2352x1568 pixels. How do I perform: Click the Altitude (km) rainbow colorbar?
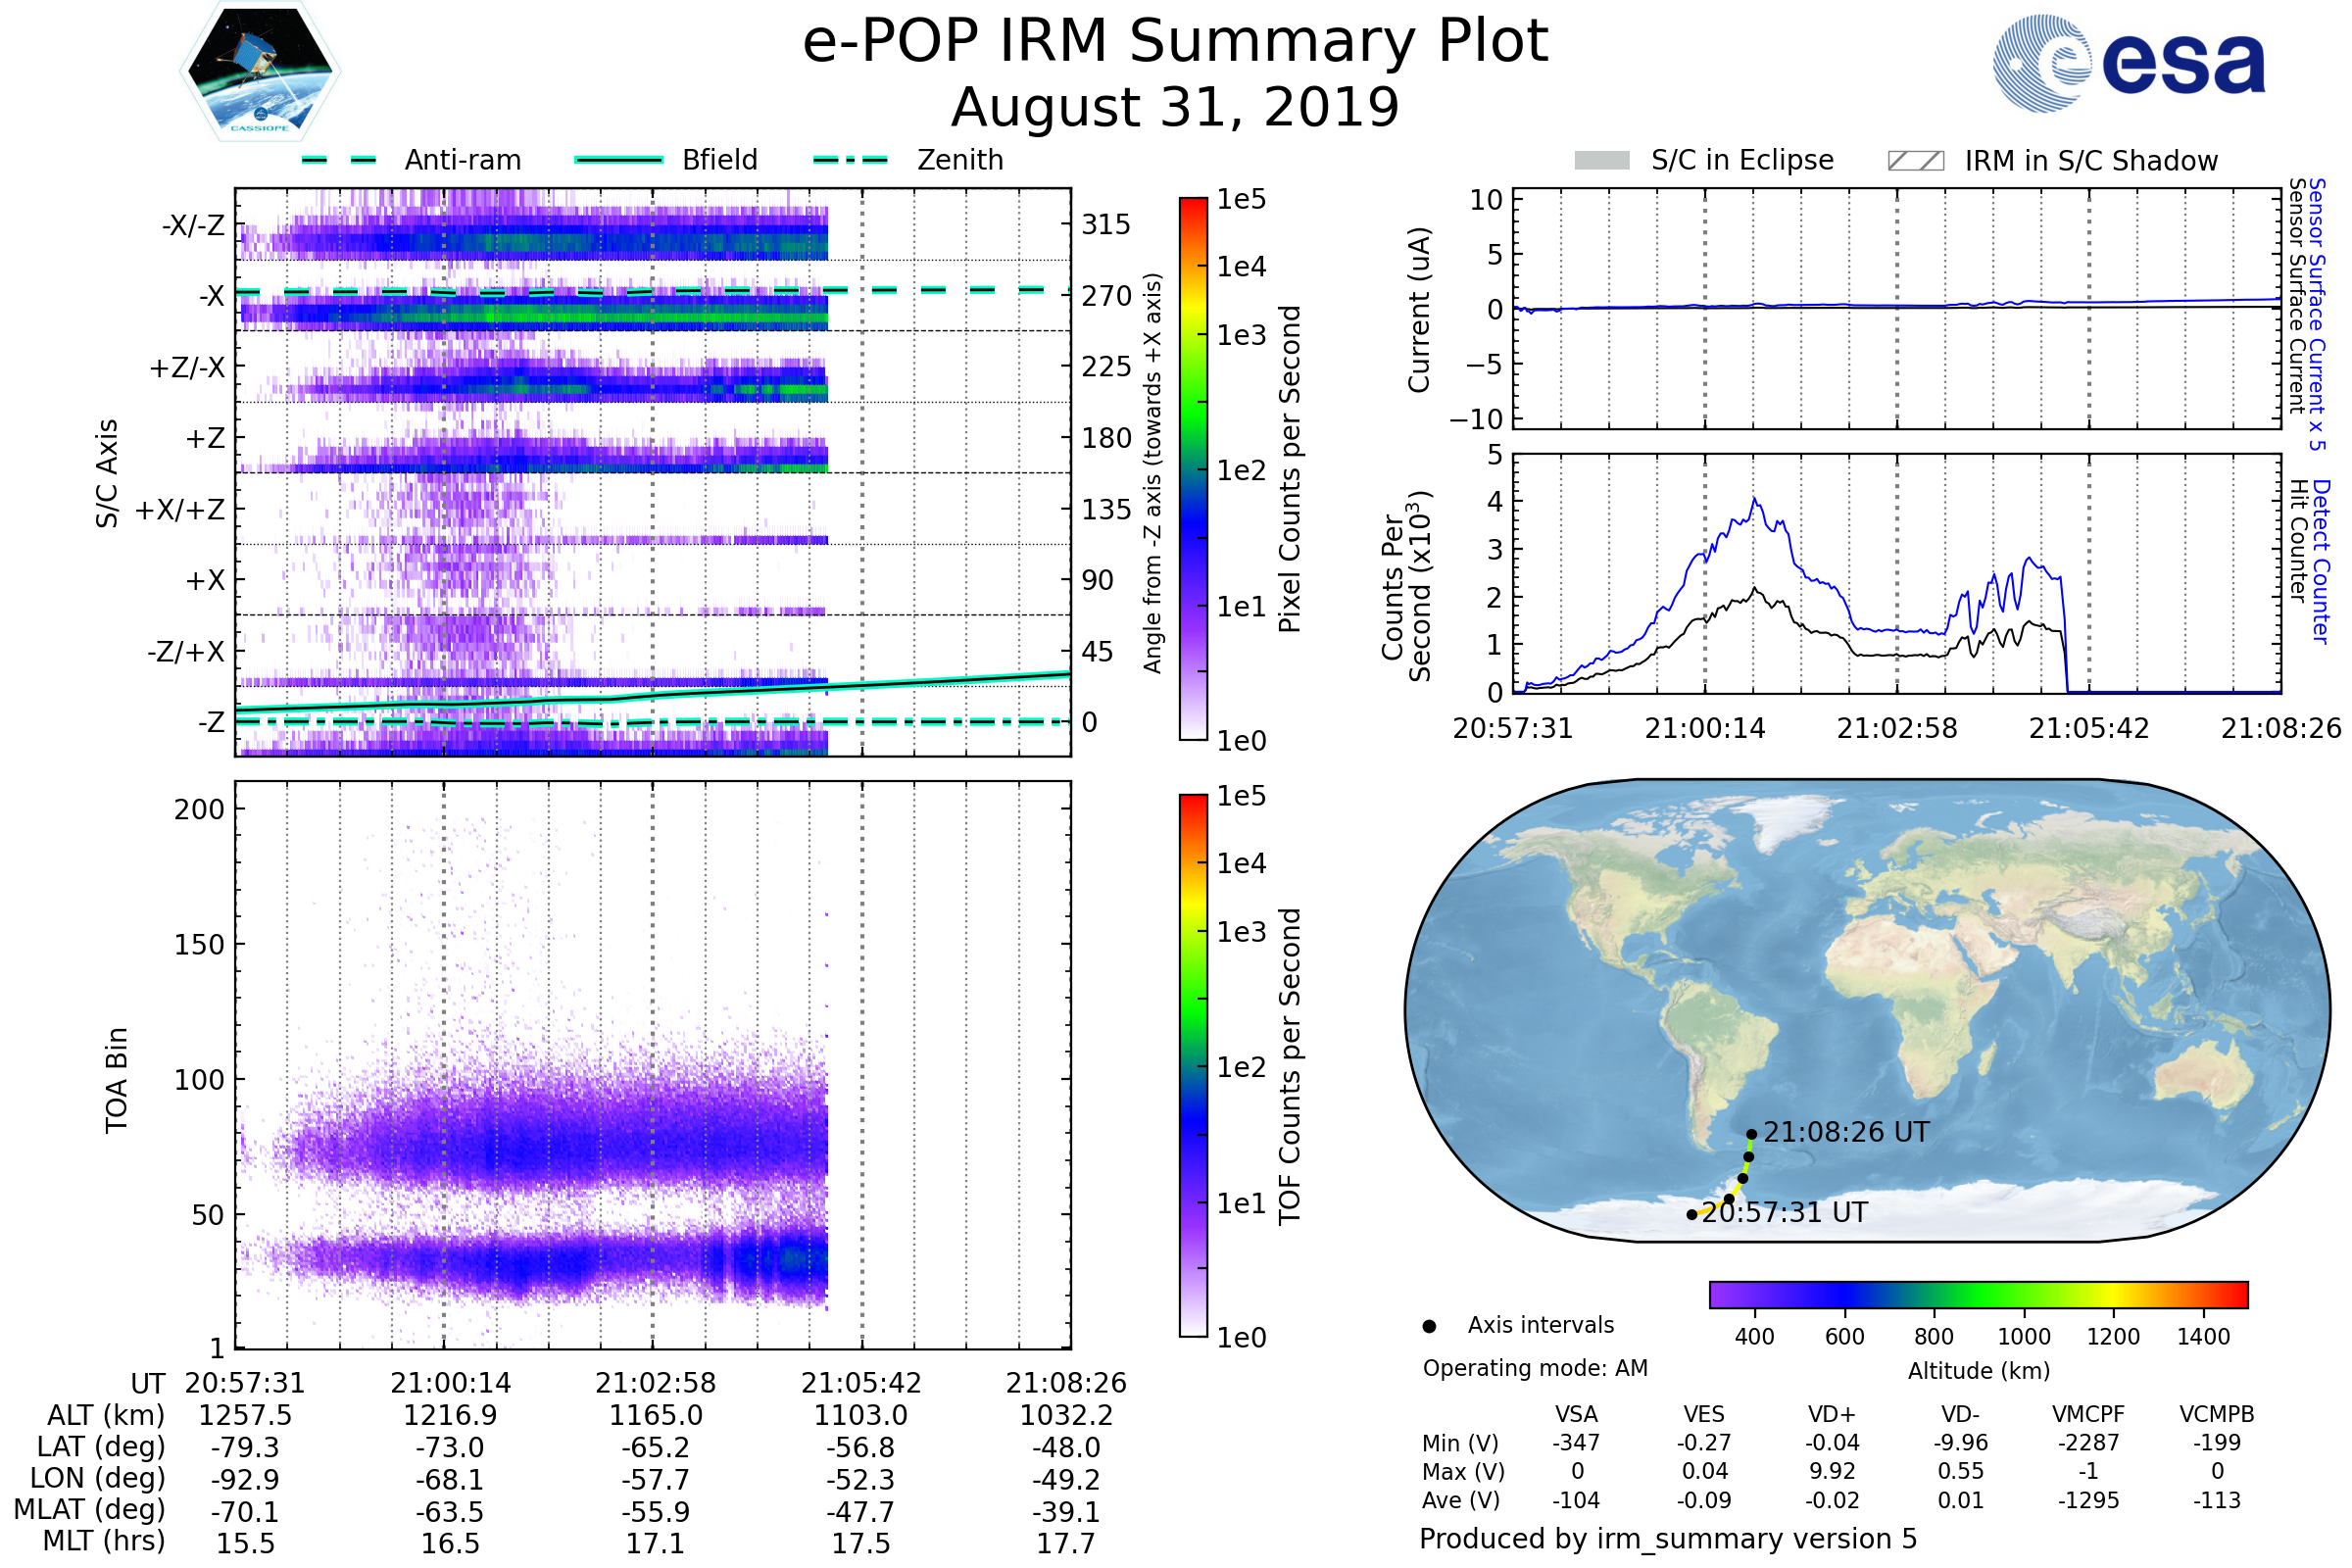tap(1978, 1294)
